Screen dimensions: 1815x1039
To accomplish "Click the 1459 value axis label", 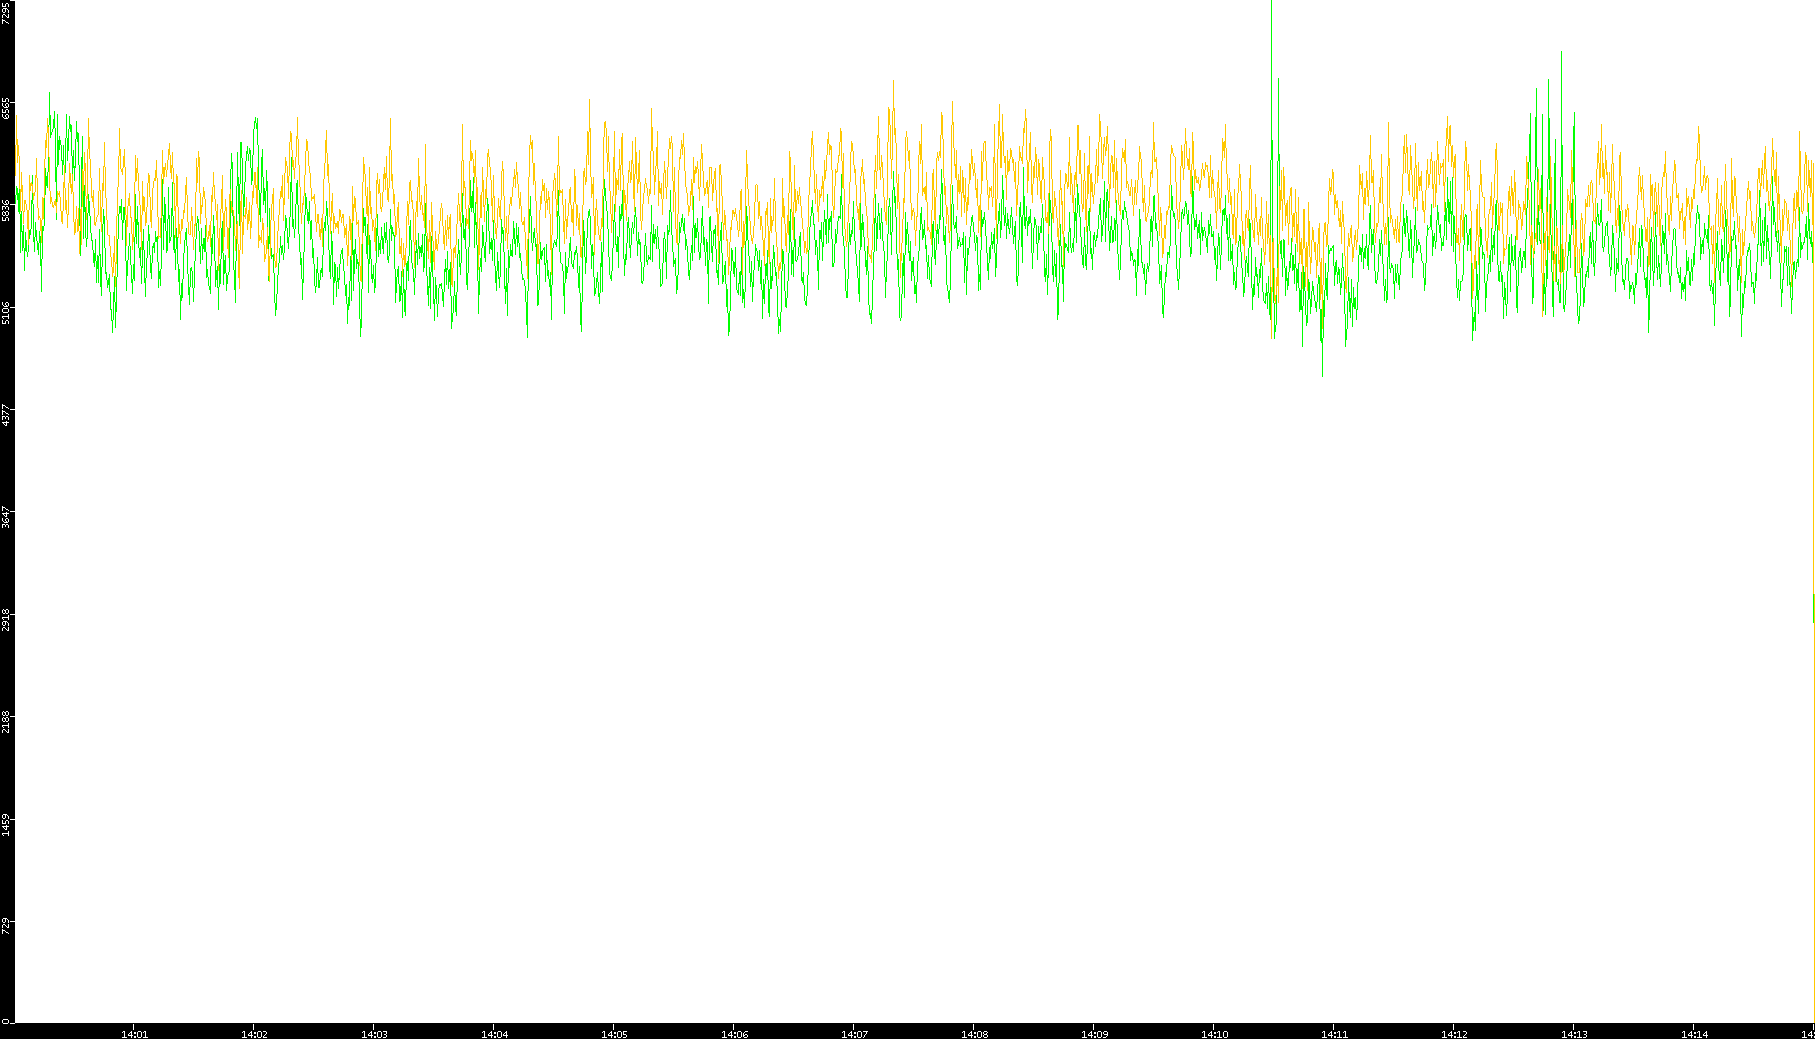I will (7, 824).
